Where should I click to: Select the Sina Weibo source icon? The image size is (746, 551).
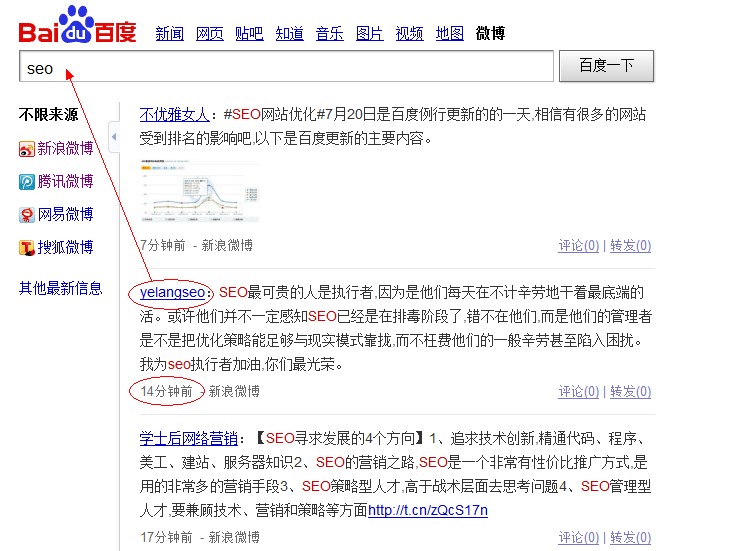[x=27, y=149]
